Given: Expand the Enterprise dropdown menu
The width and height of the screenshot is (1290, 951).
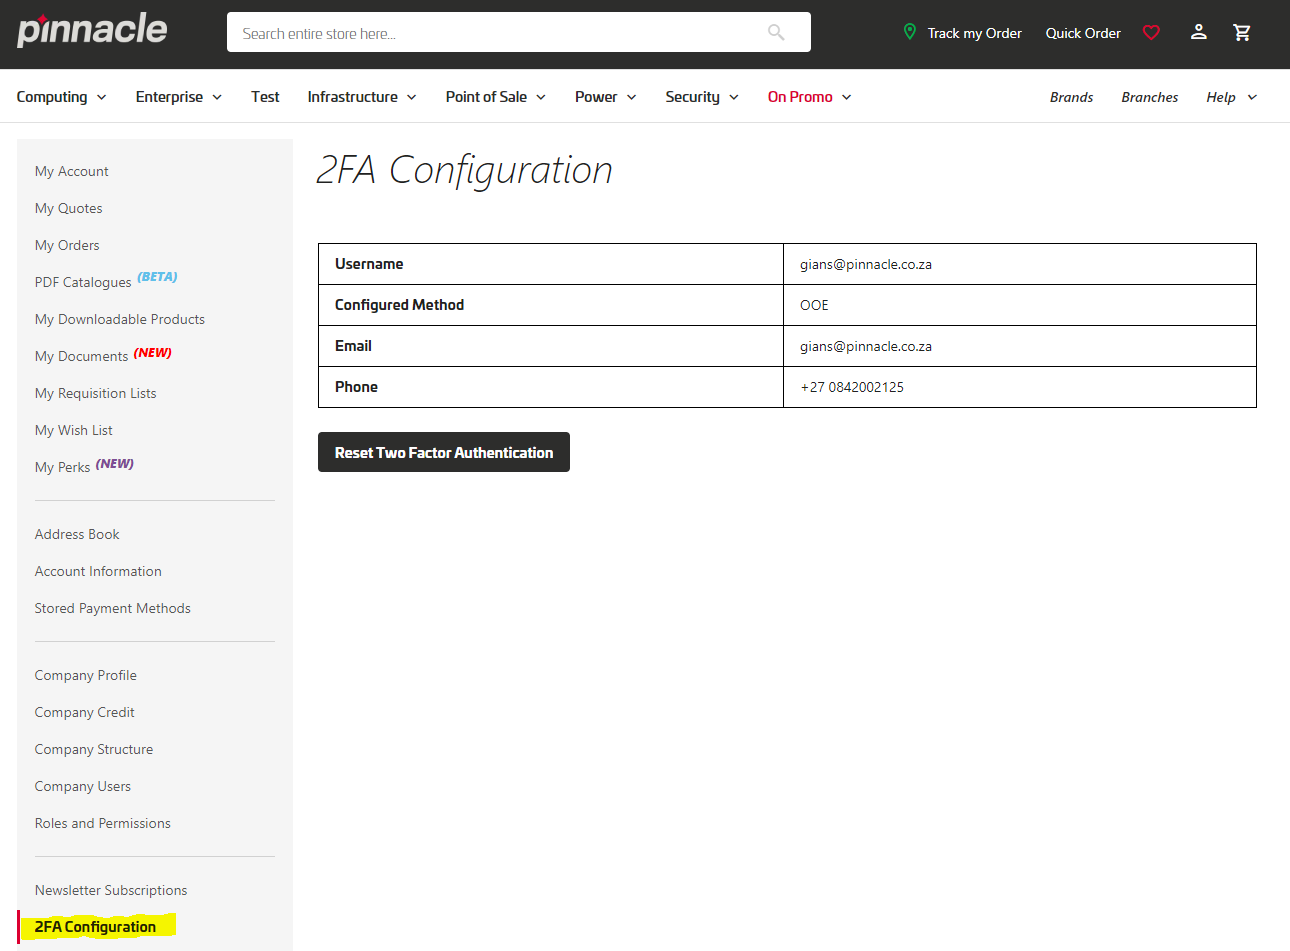Looking at the screenshot, I should (178, 97).
